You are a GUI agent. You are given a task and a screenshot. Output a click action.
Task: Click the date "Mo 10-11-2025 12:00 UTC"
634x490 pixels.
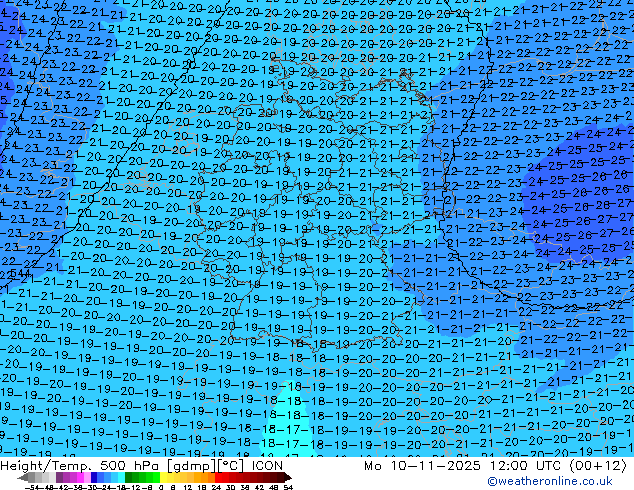click(463, 466)
